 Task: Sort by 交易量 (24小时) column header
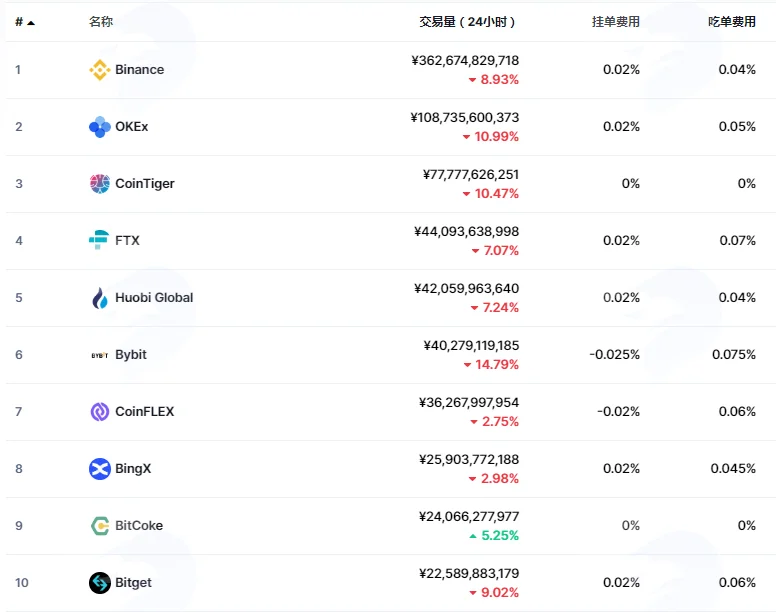click(x=467, y=22)
